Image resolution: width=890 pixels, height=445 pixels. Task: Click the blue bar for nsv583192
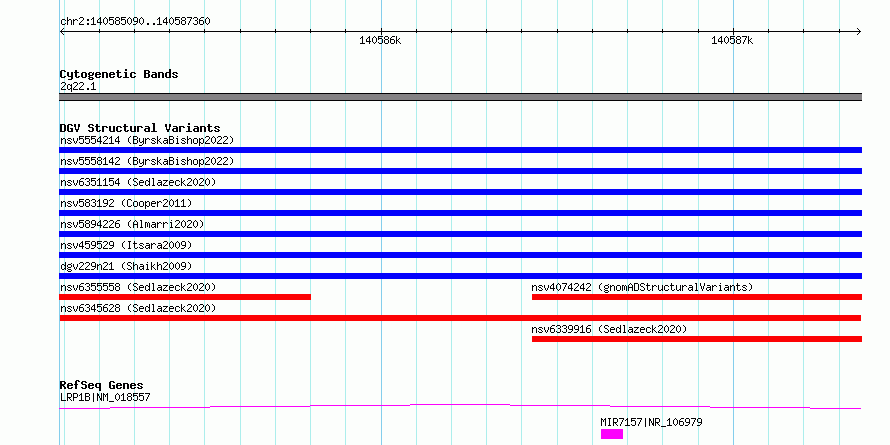coord(460,213)
